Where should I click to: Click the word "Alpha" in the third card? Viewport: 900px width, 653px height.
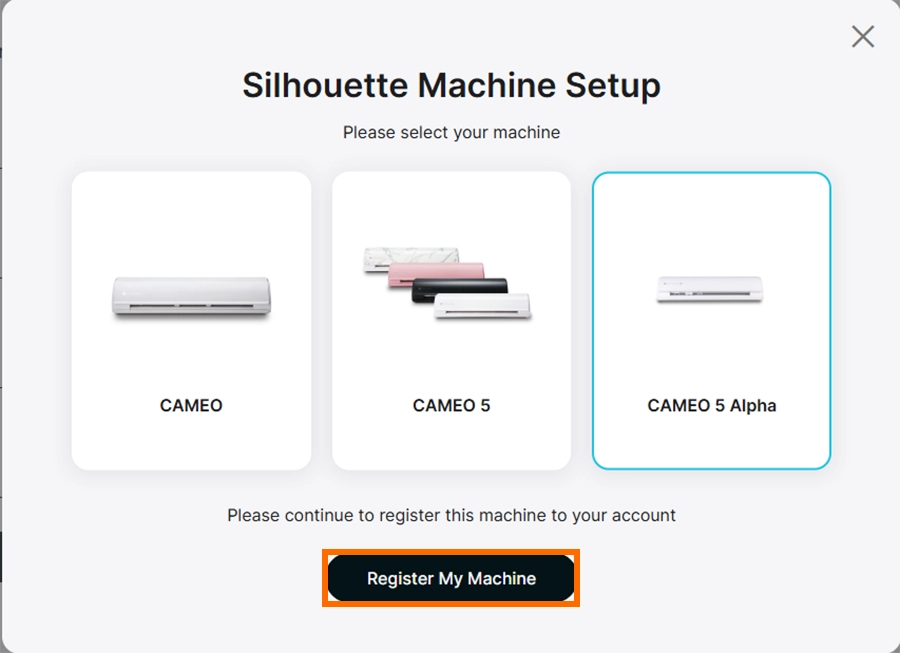coord(752,406)
